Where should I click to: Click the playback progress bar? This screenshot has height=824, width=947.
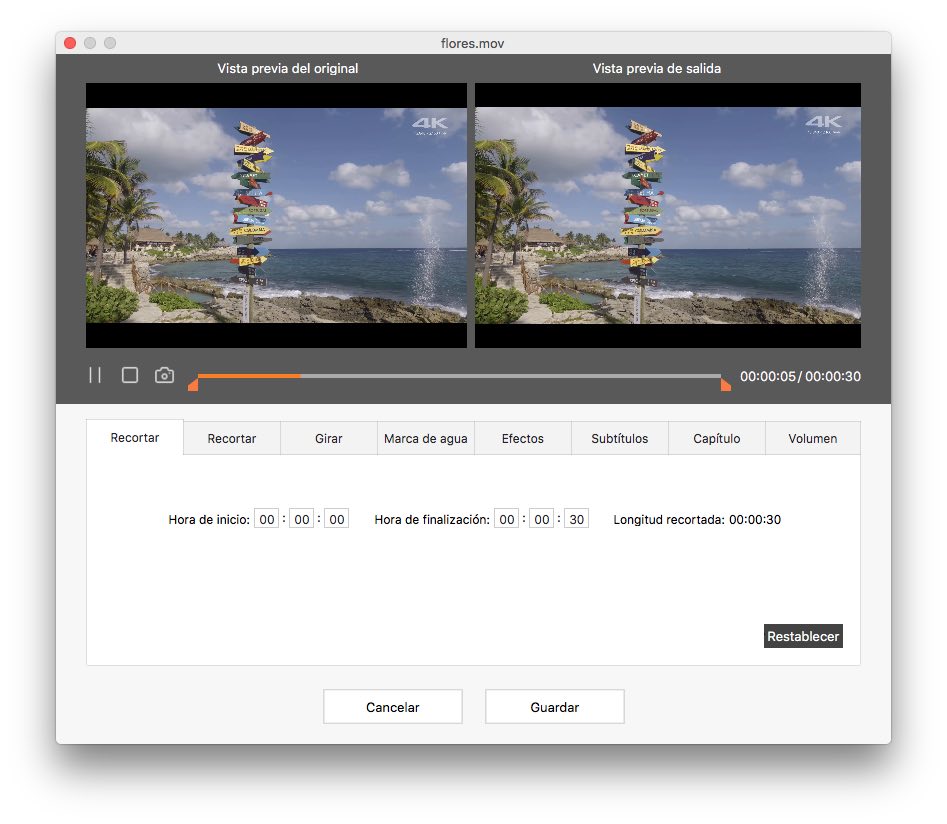pos(460,378)
